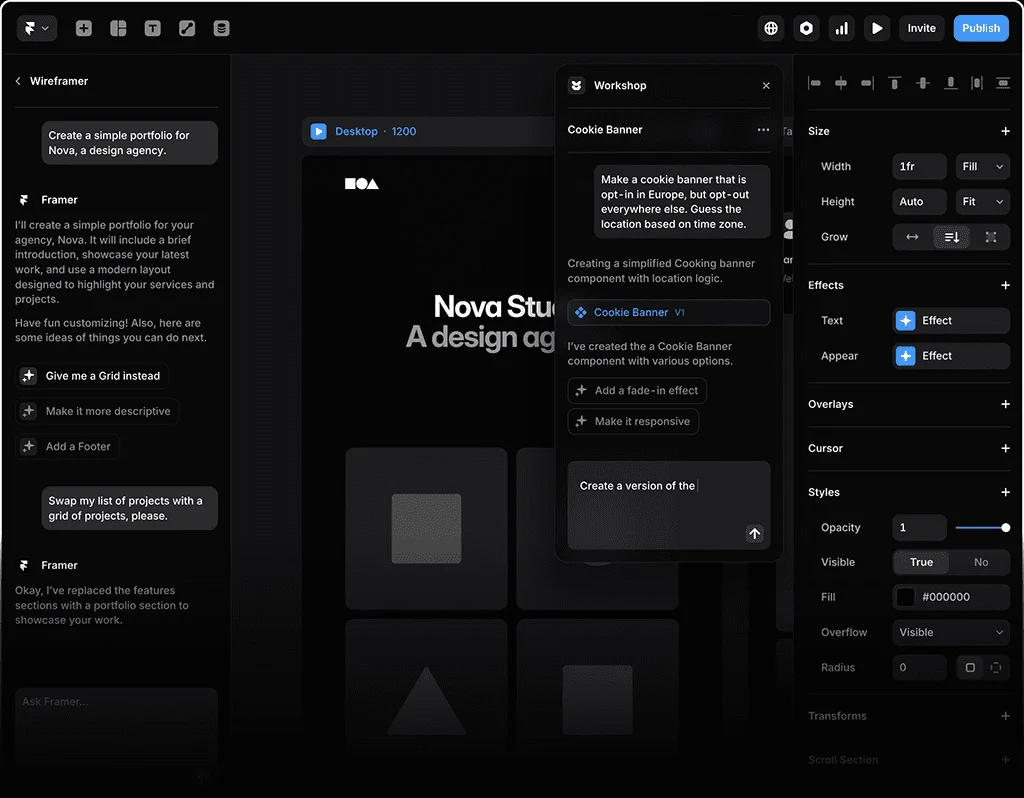The image size is (1024, 798).
Task: Open the Width Fill dropdown
Action: 982,167
